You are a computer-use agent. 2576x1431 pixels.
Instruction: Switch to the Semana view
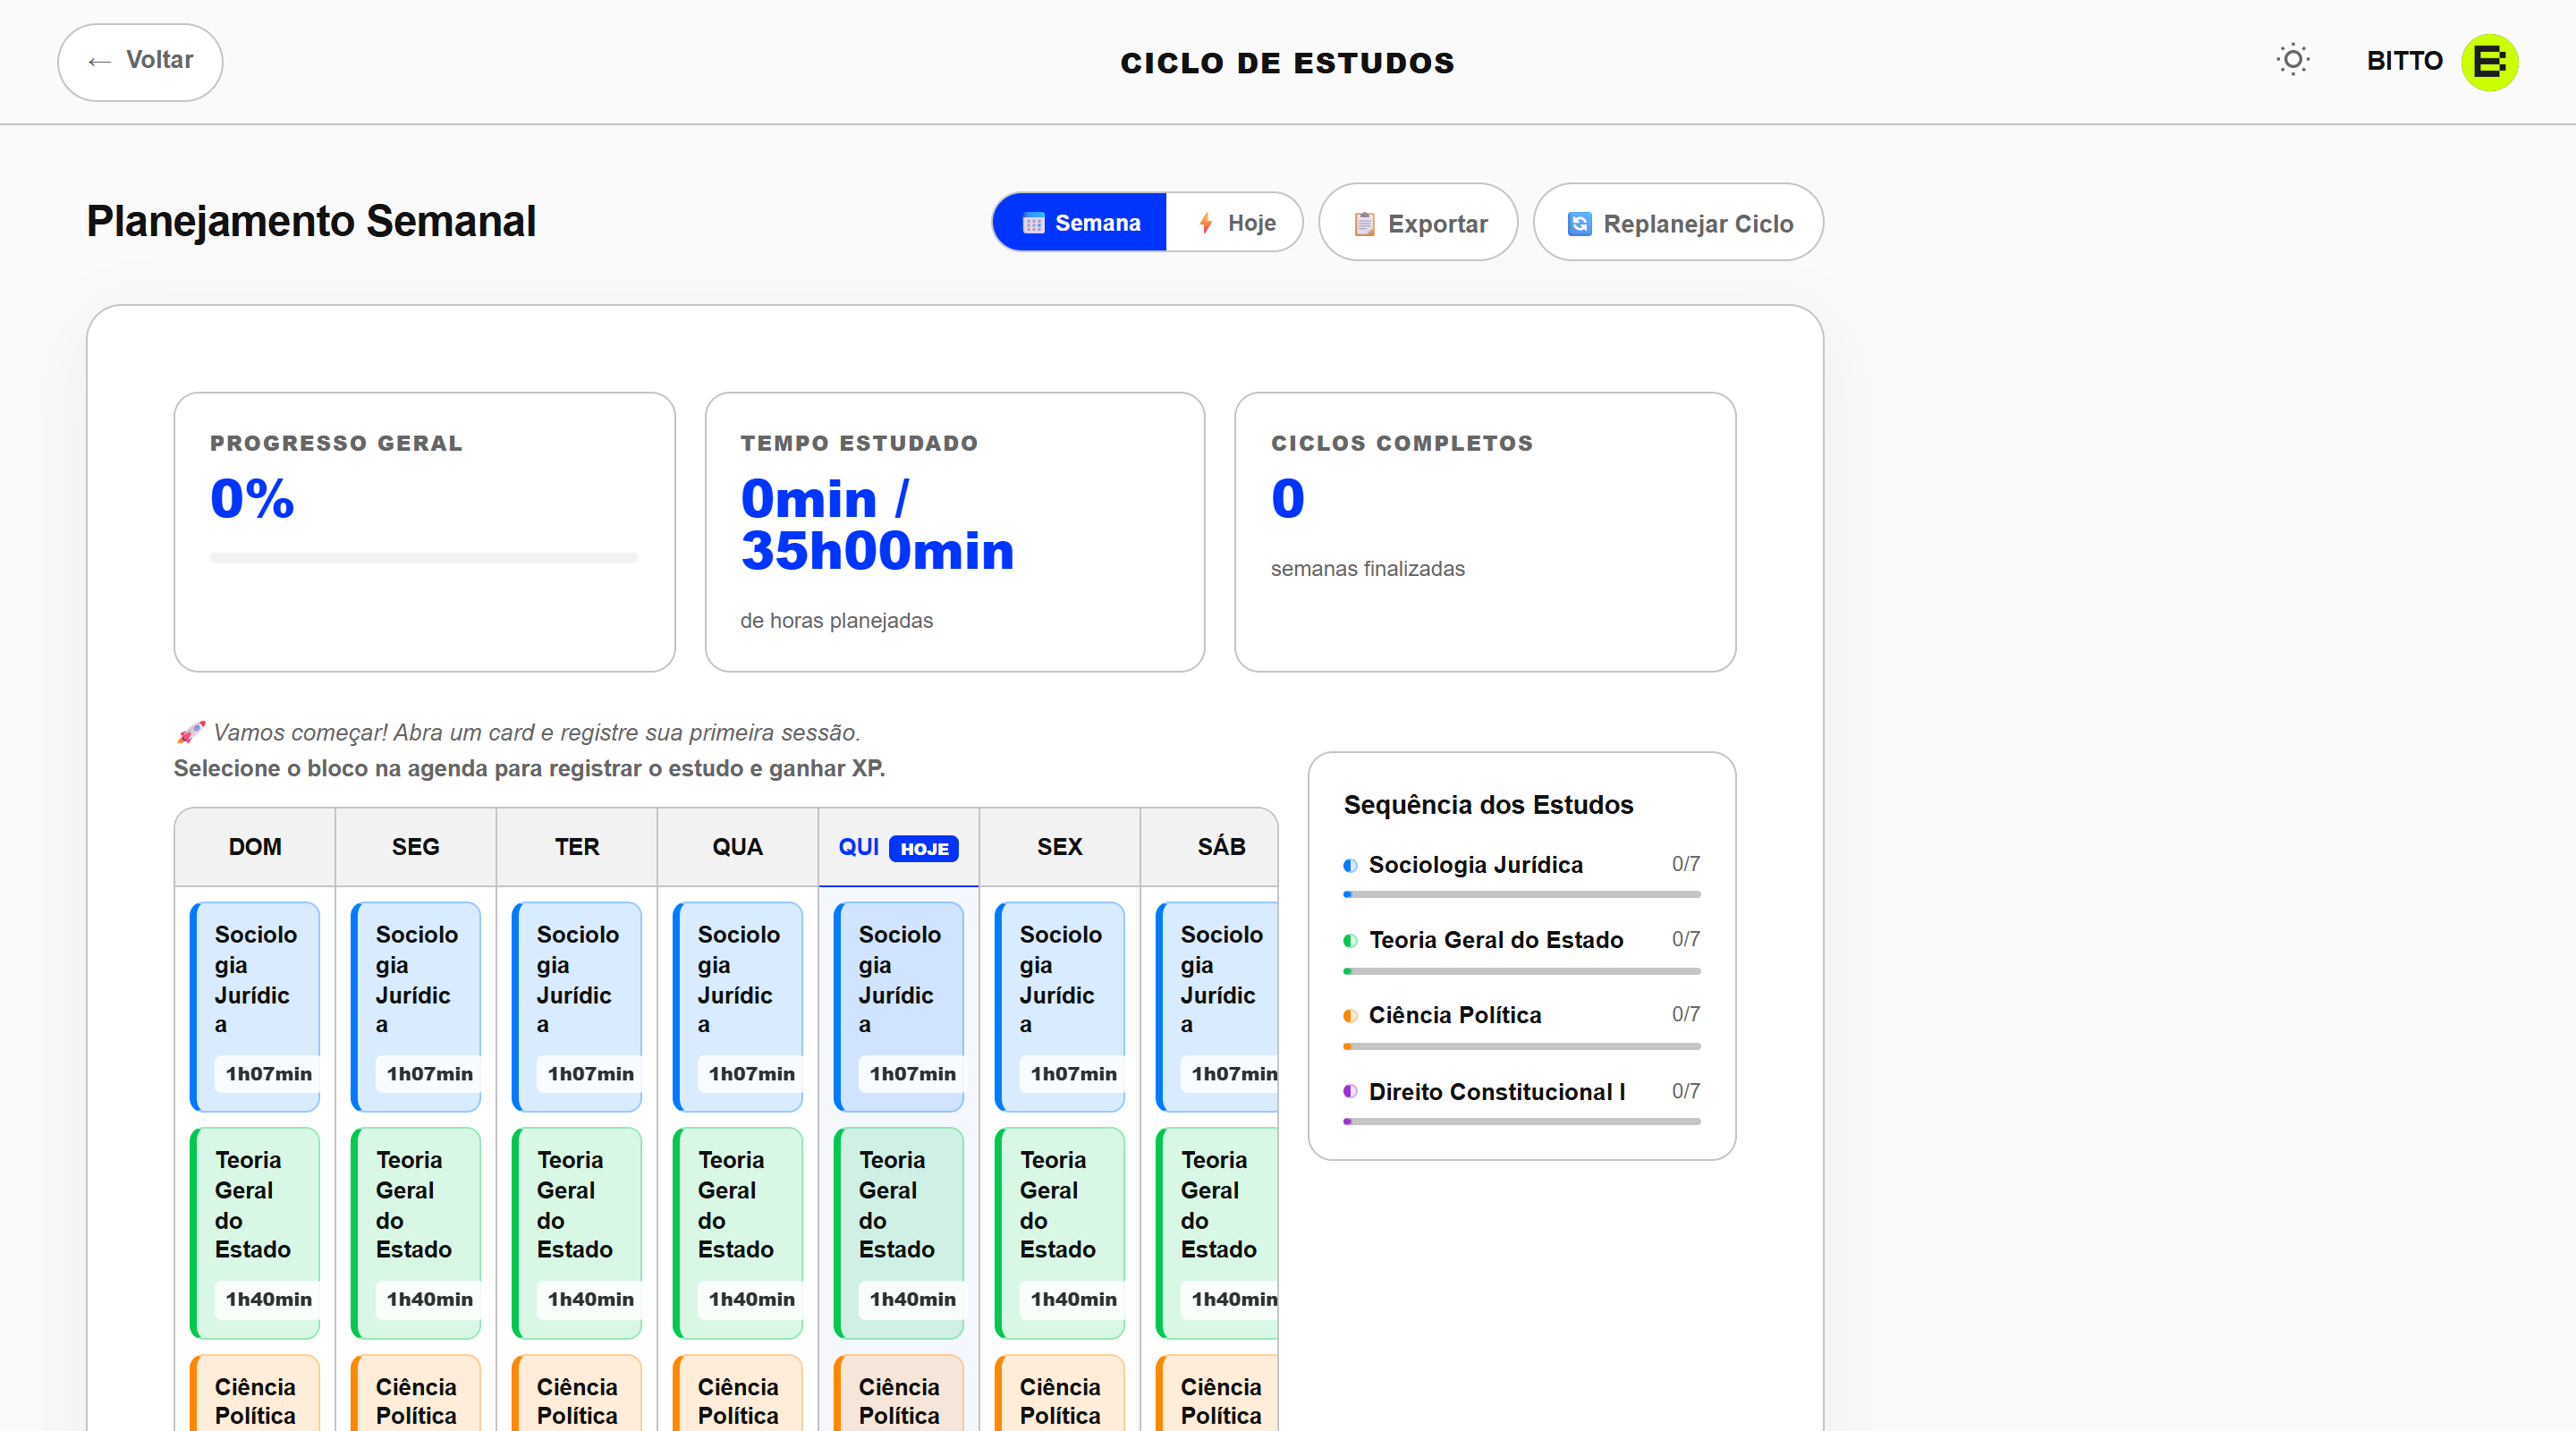pyautogui.click(x=1079, y=223)
